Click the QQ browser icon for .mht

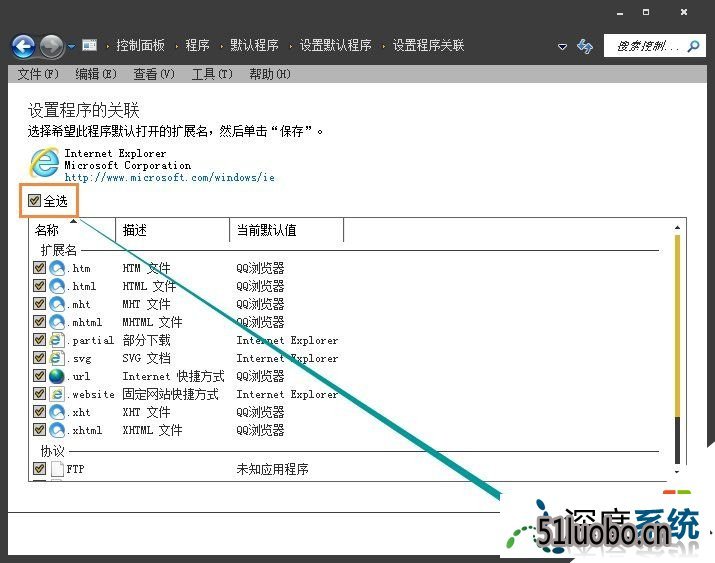pos(57,304)
